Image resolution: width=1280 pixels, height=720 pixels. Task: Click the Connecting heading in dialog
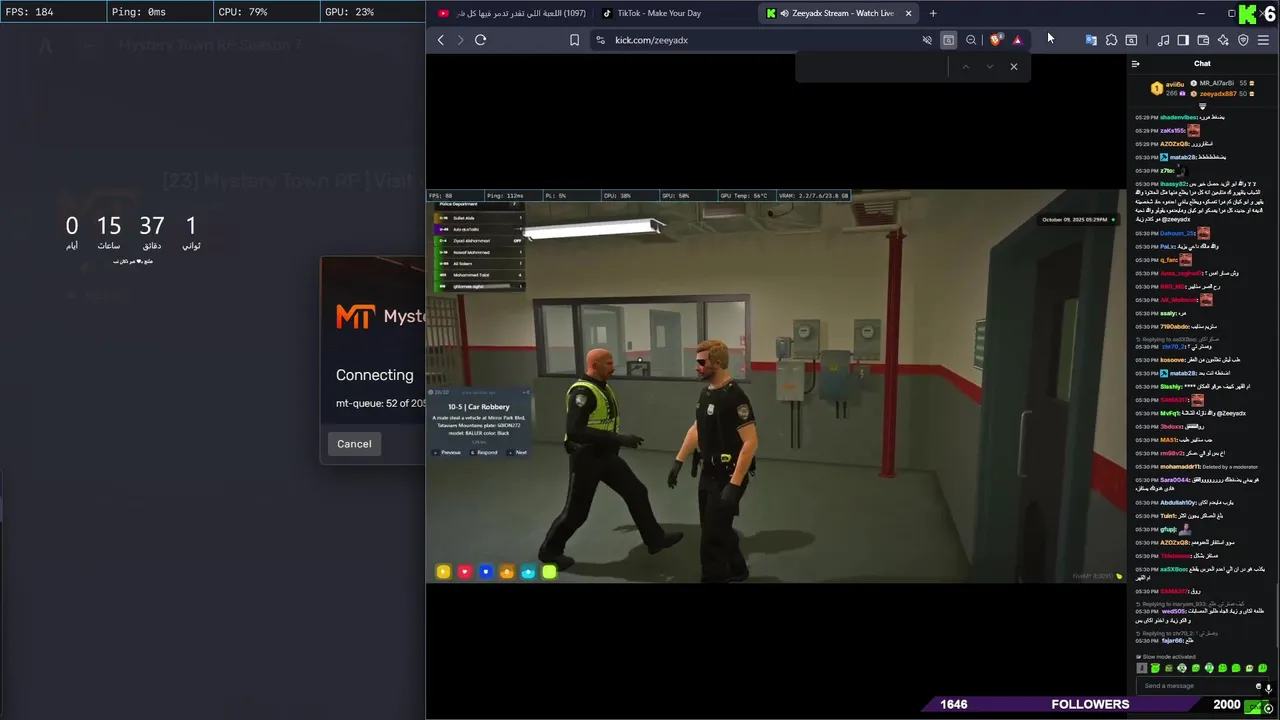374,375
